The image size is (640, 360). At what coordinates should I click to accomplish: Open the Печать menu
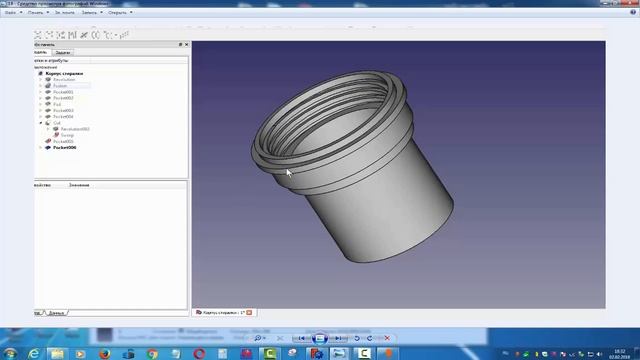[x=38, y=13]
